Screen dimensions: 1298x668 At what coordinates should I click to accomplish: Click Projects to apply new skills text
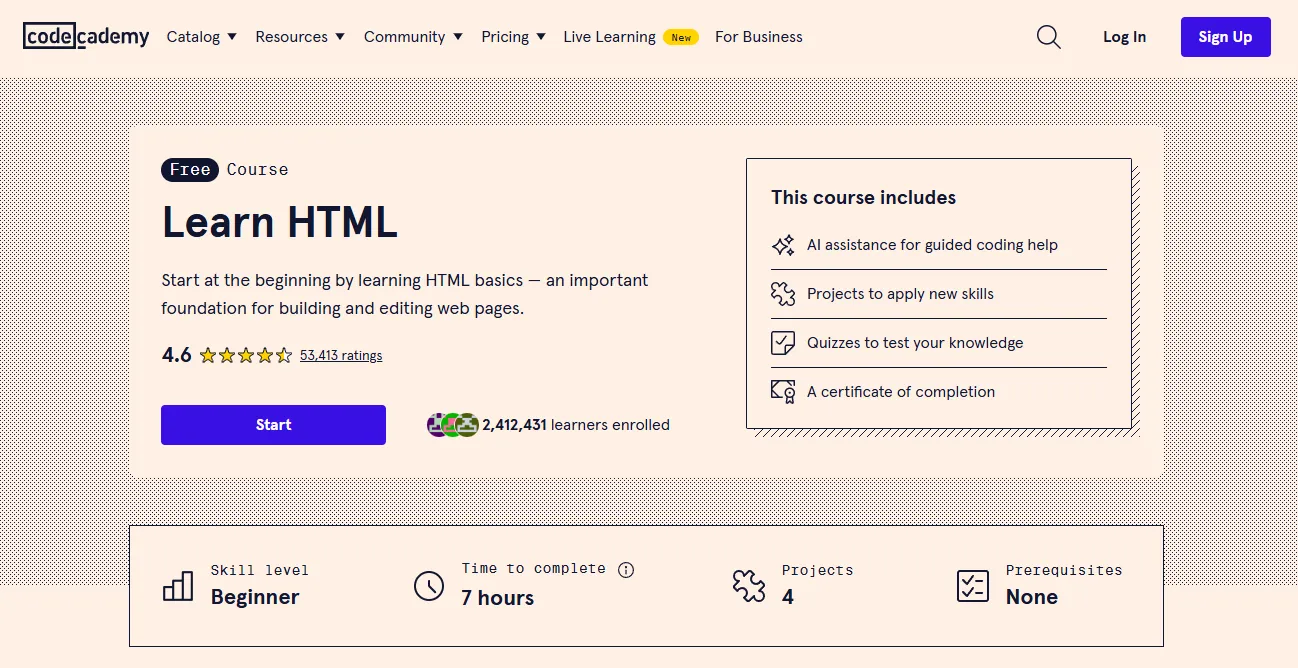(900, 294)
